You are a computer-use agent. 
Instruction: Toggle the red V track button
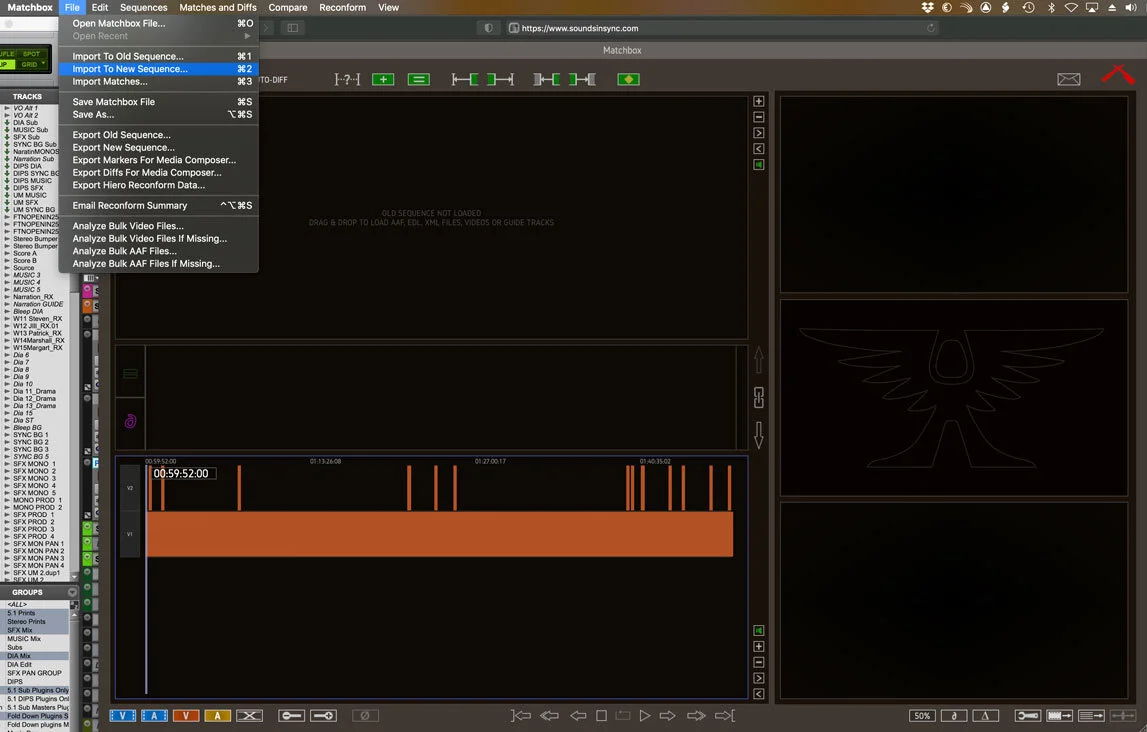[x=186, y=715]
